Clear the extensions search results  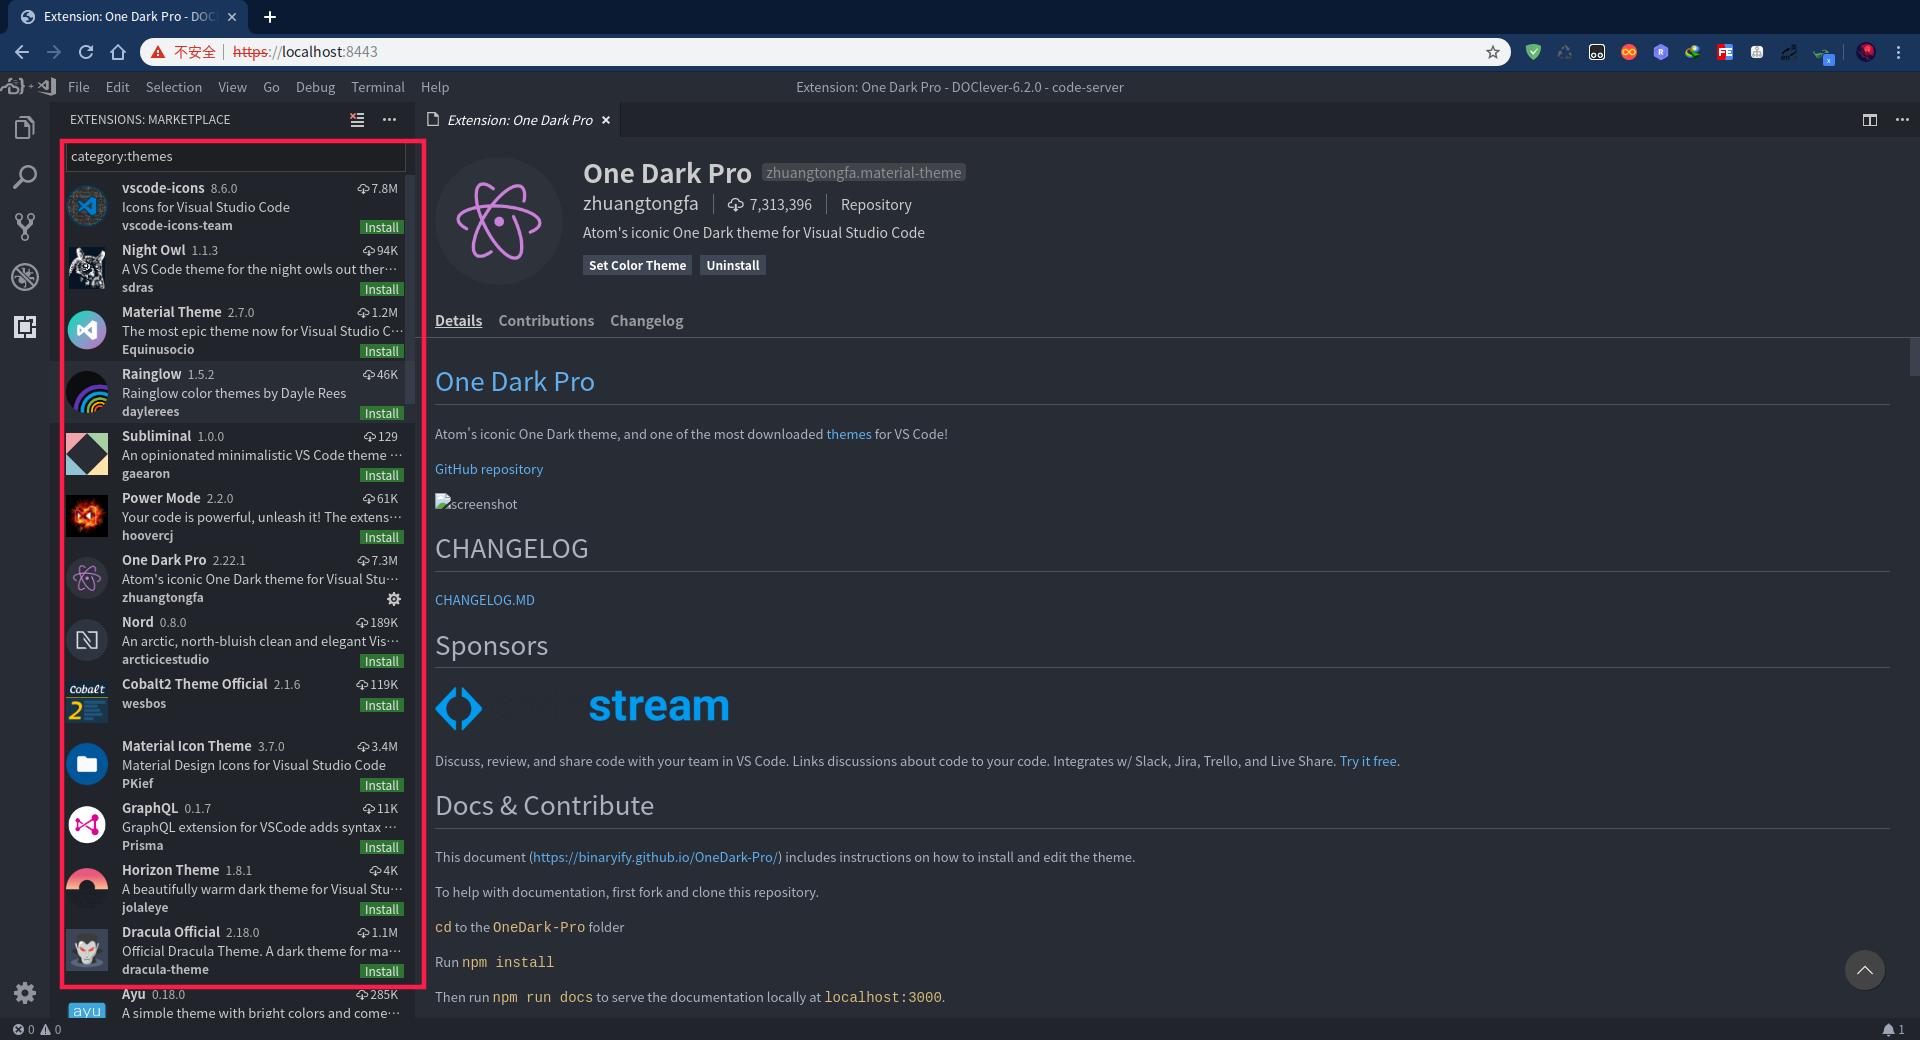click(x=357, y=120)
